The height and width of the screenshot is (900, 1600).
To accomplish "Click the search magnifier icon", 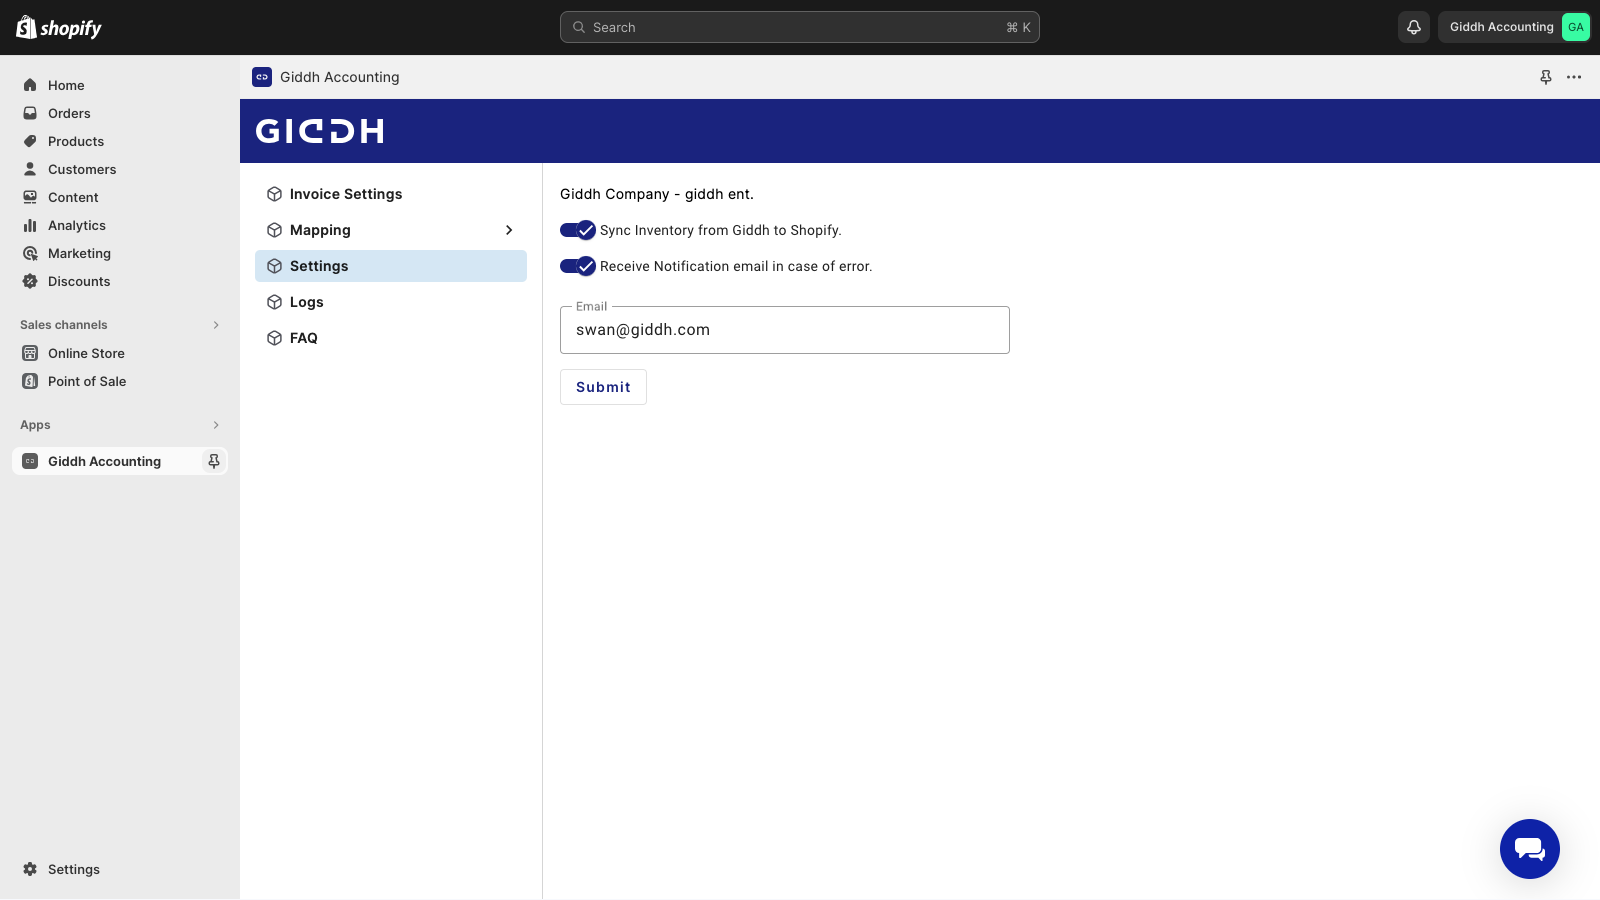I will 579,27.
